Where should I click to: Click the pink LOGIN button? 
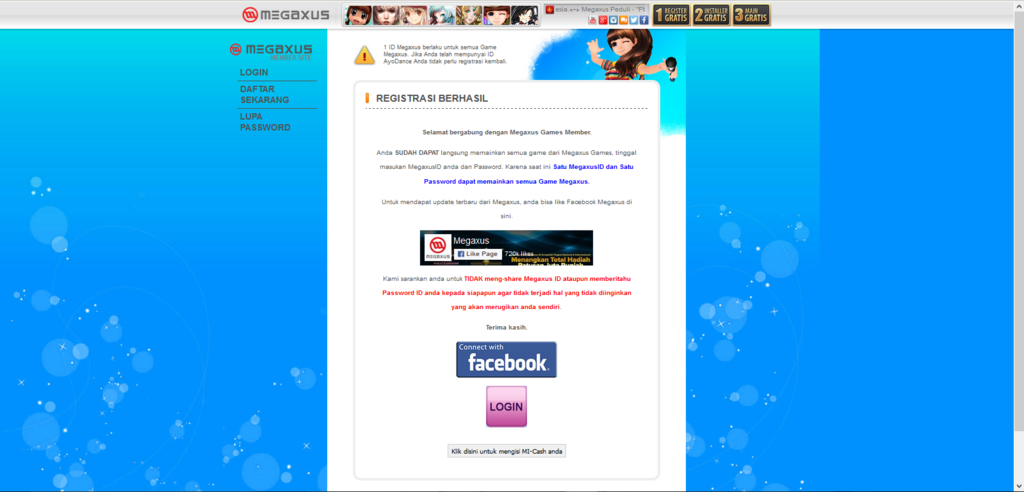(x=506, y=406)
